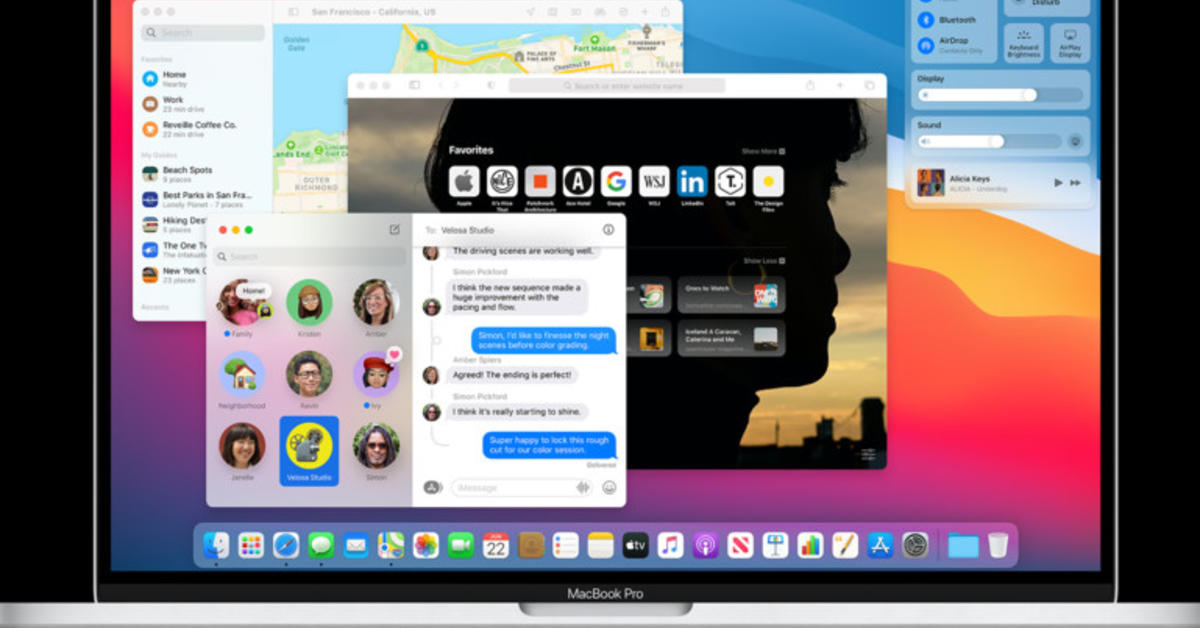The height and width of the screenshot is (628, 1200).
Task: Open Reminders in the Dock
Action: tap(566, 545)
